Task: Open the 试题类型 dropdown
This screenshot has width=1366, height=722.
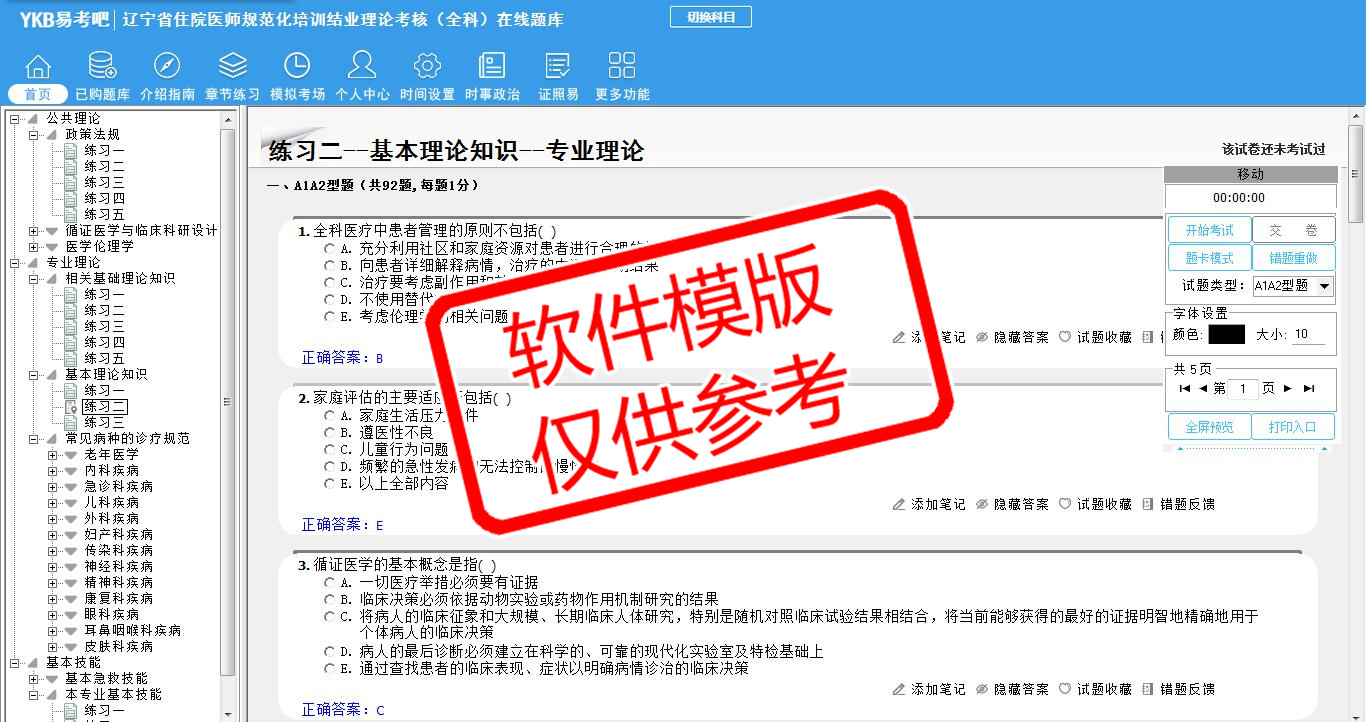Action: [x=1293, y=286]
